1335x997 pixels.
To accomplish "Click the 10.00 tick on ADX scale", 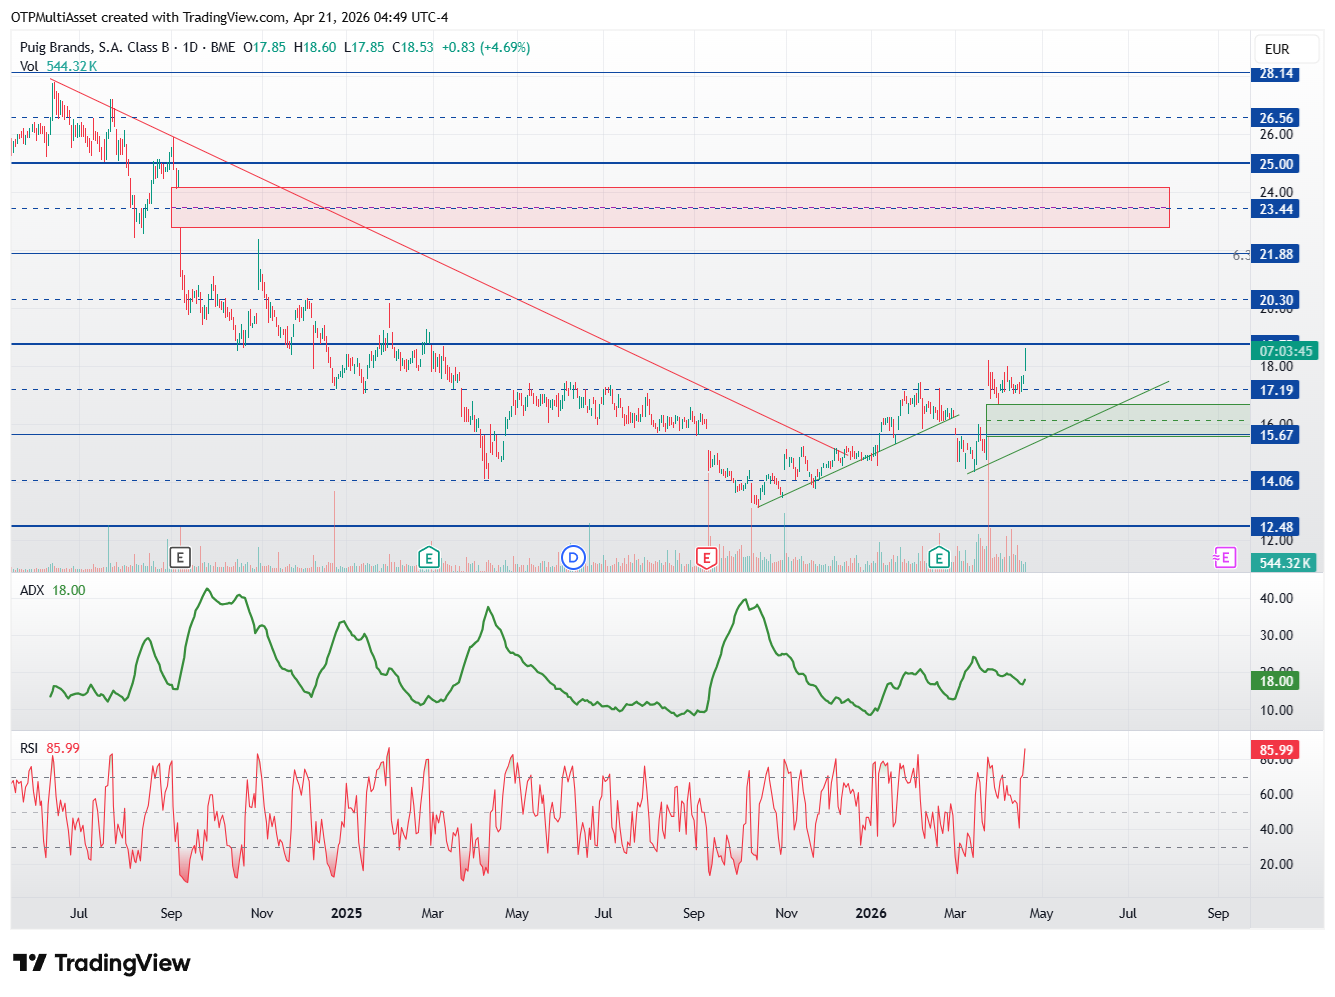I will (1276, 710).
